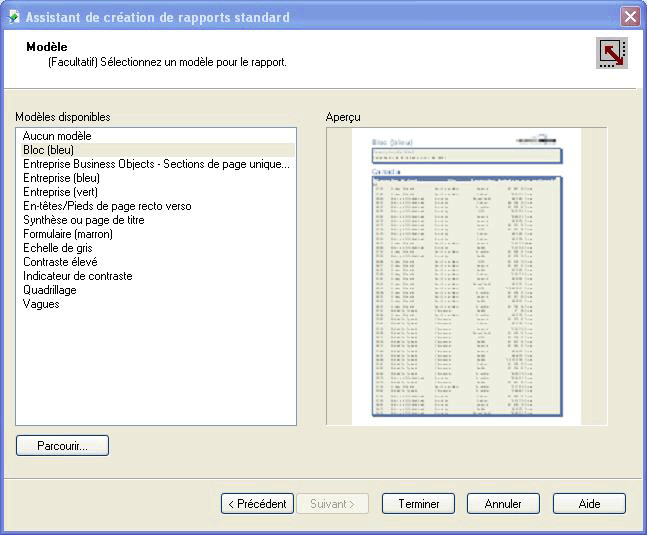This screenshot has width=647, height=535.
Task: Go back with the 'Précédent' button
Action: point(257,504)
